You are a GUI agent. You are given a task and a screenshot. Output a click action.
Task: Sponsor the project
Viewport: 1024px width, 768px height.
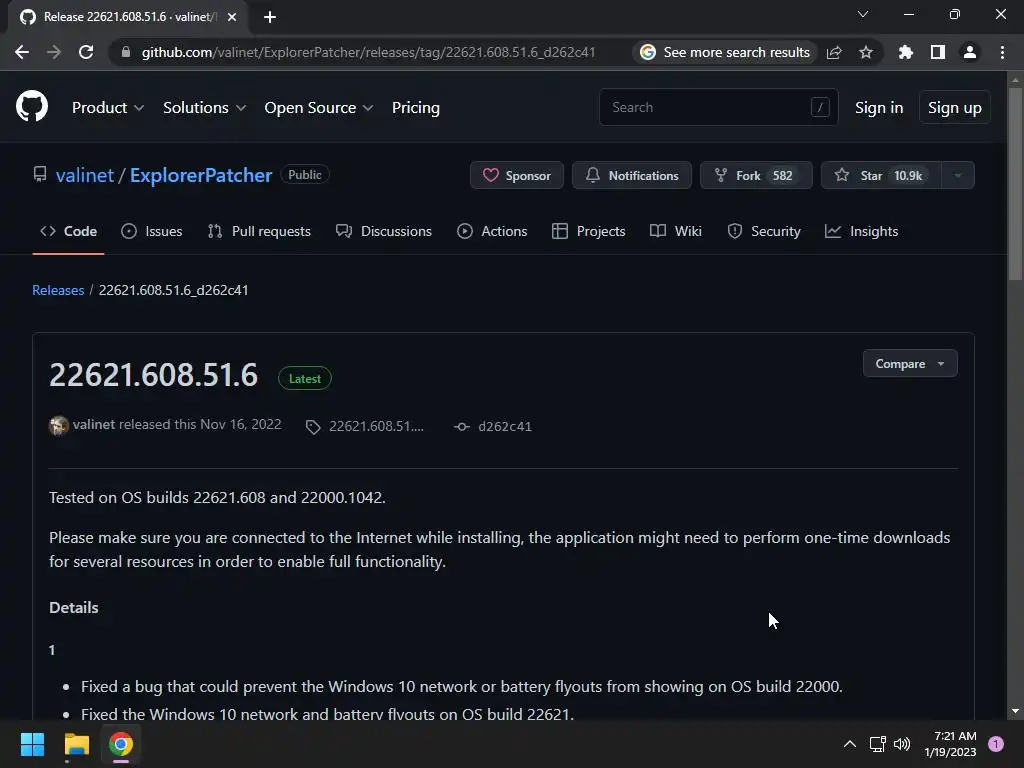[x=517, y=175]
